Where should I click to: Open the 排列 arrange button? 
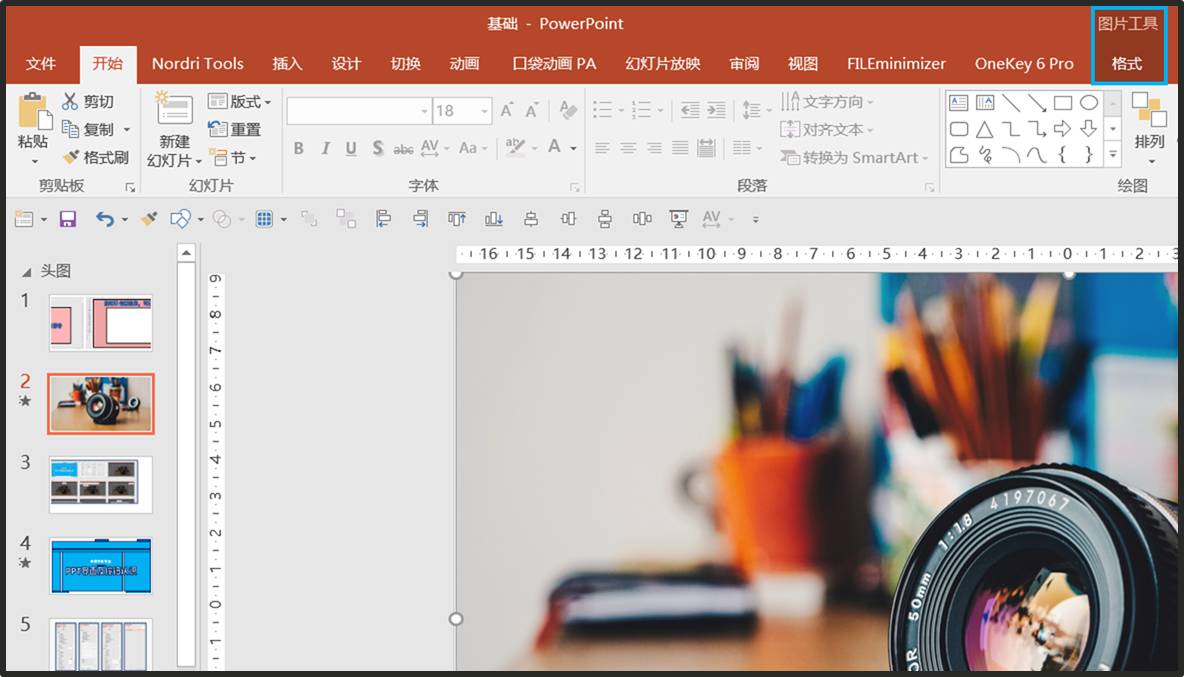[1149, 128]
